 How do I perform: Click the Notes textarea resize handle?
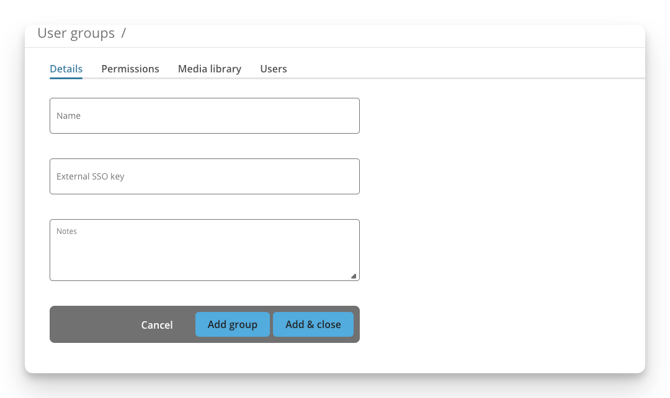tap(354, 276)
